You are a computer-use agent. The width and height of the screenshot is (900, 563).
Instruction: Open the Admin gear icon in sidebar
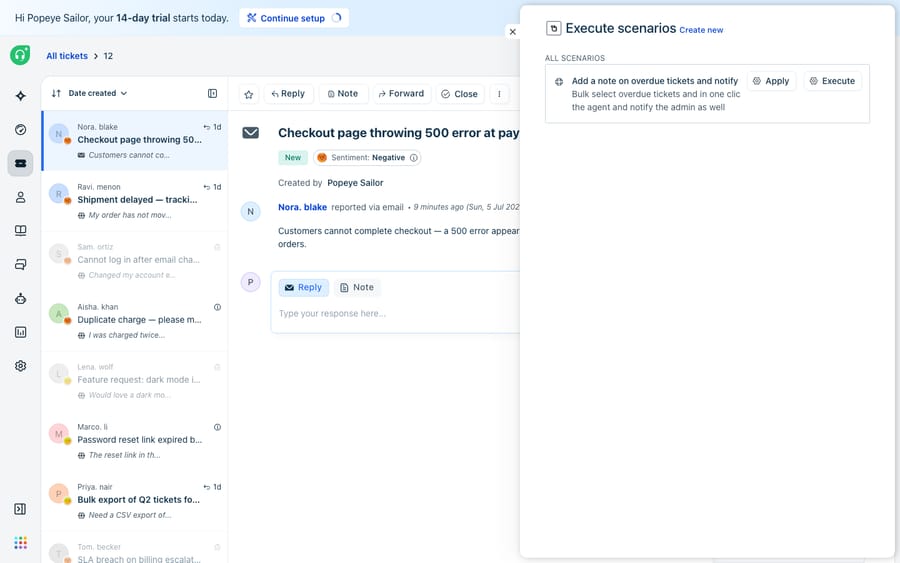click(x=21, y=366)
